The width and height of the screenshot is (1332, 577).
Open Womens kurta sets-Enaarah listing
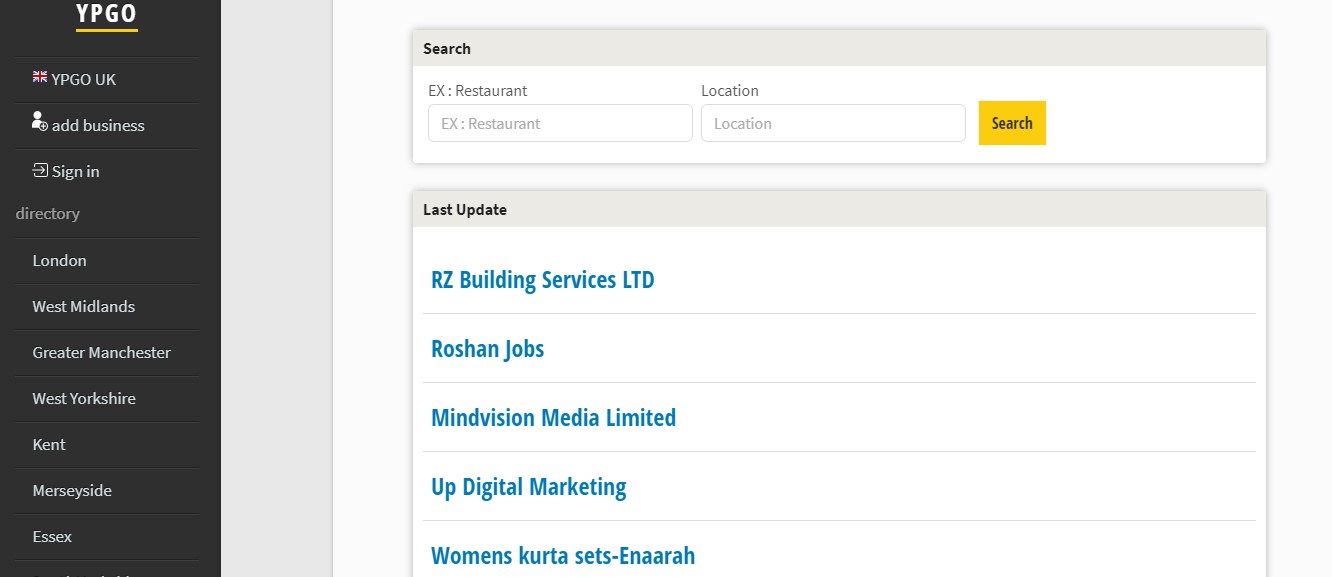point(562,556)
